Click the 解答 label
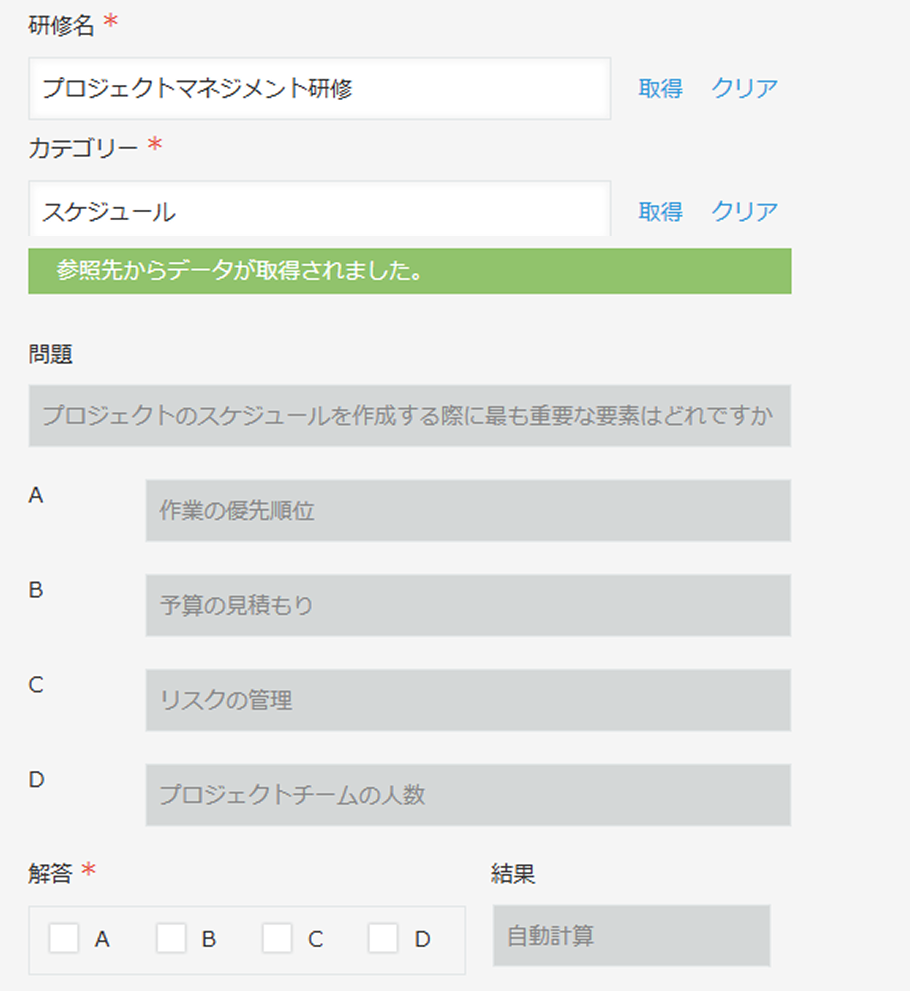Image resolution: width=910 pixels, height=991 pixels. tap(51, 873)
